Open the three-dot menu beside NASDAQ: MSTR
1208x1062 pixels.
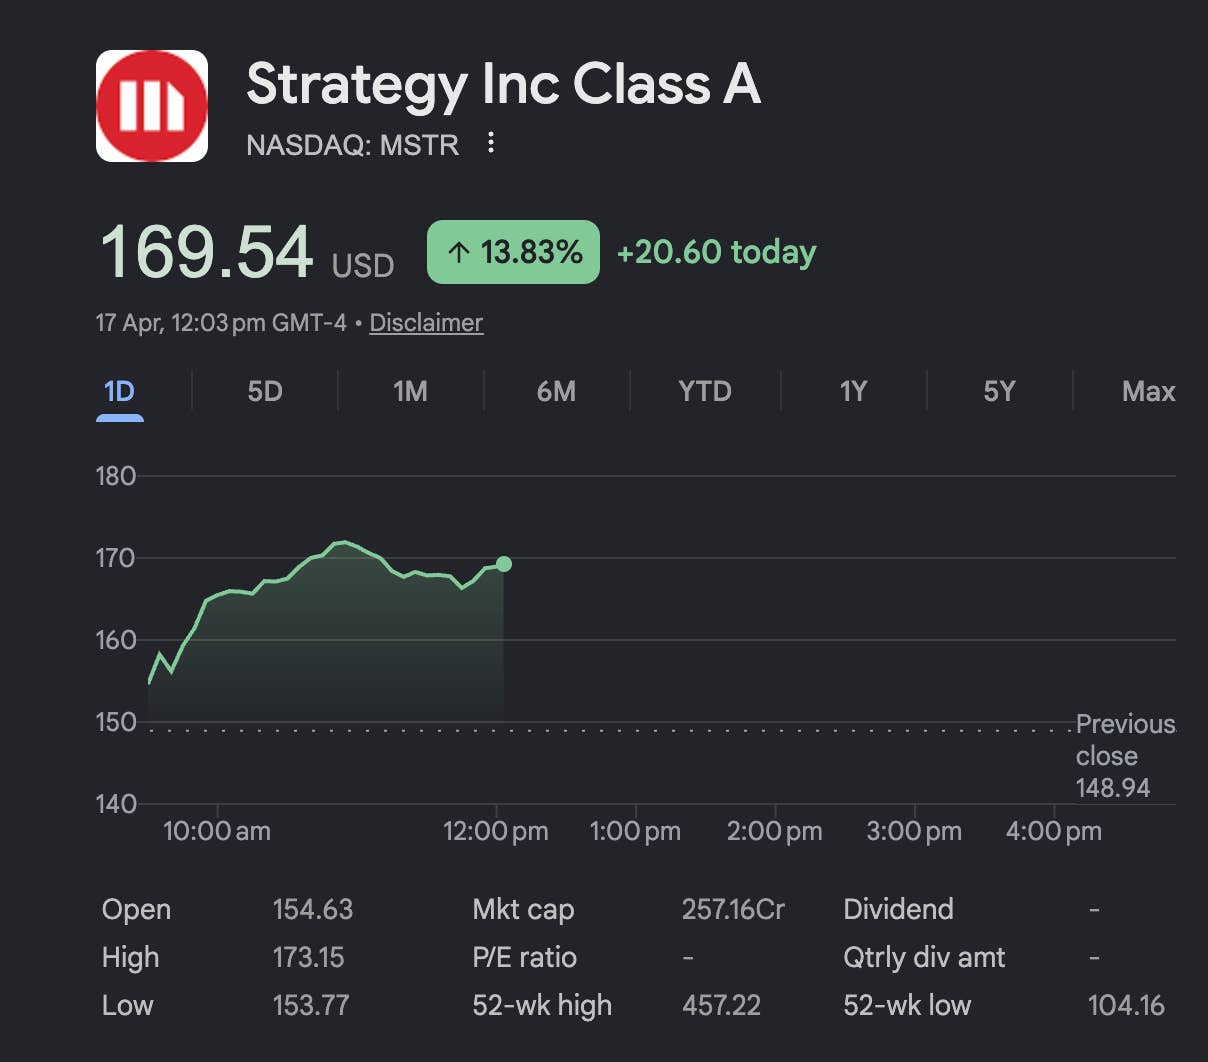point(491,143)
